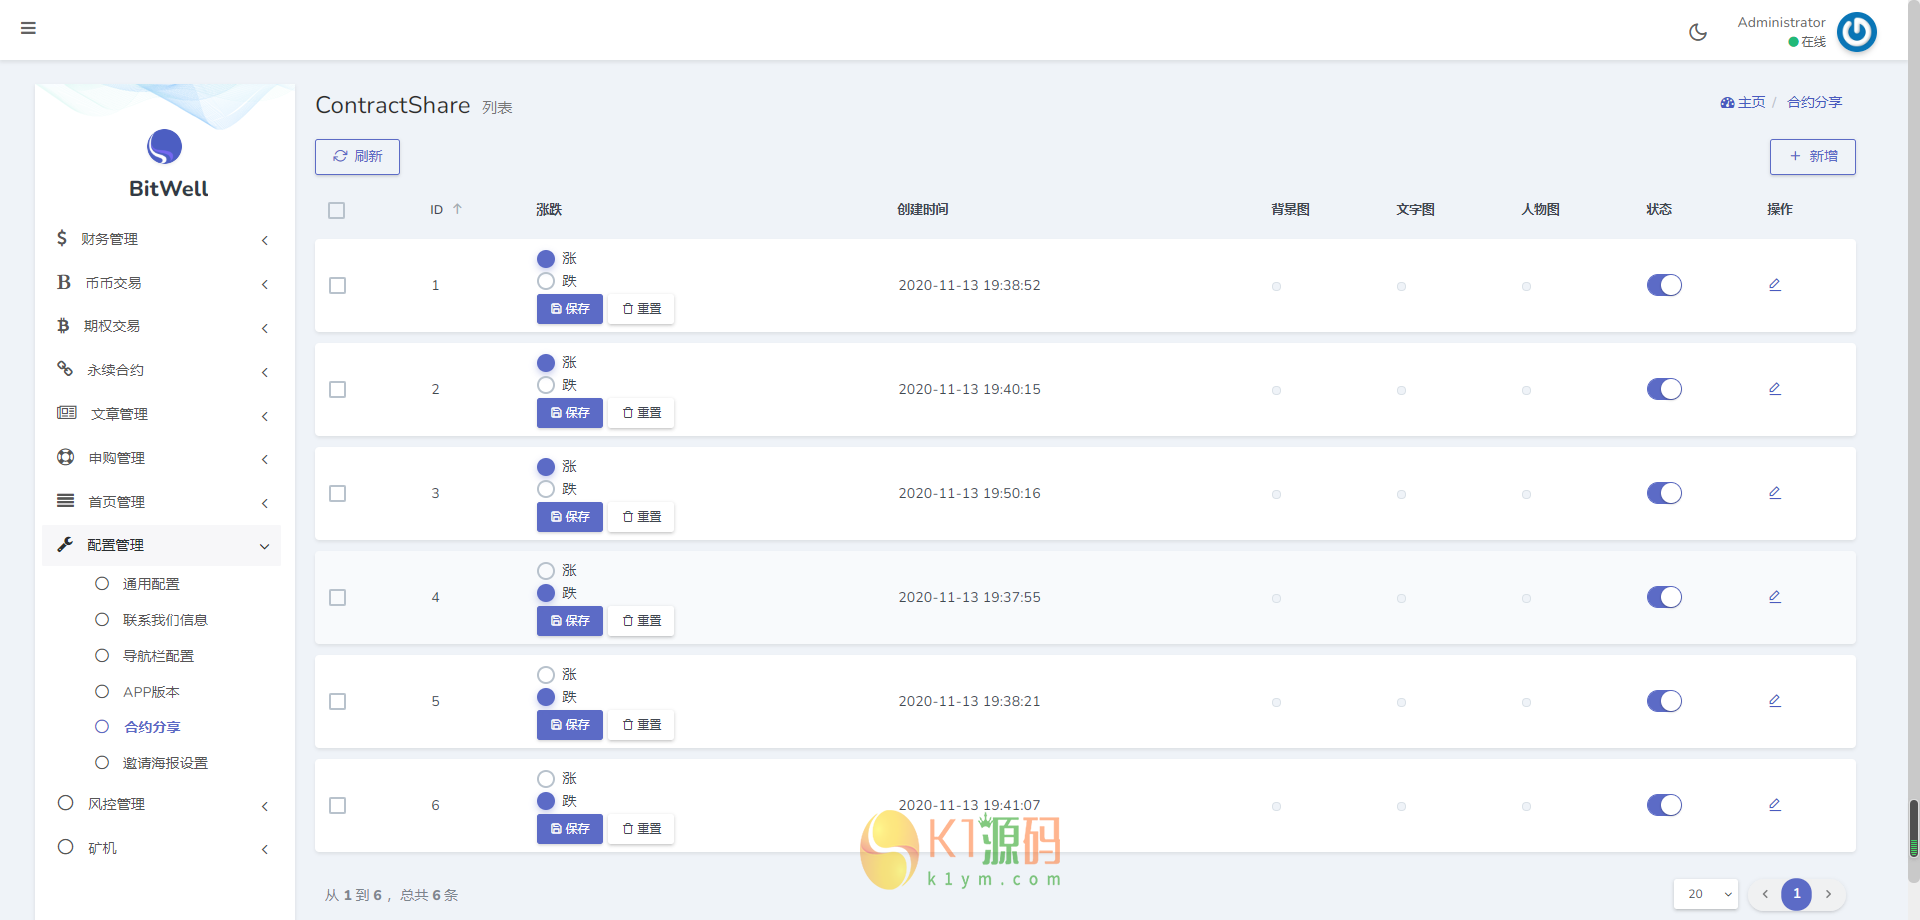Disable the status switch for row 5
This screenshot has height=920, width=1920.
[1664, 701]
